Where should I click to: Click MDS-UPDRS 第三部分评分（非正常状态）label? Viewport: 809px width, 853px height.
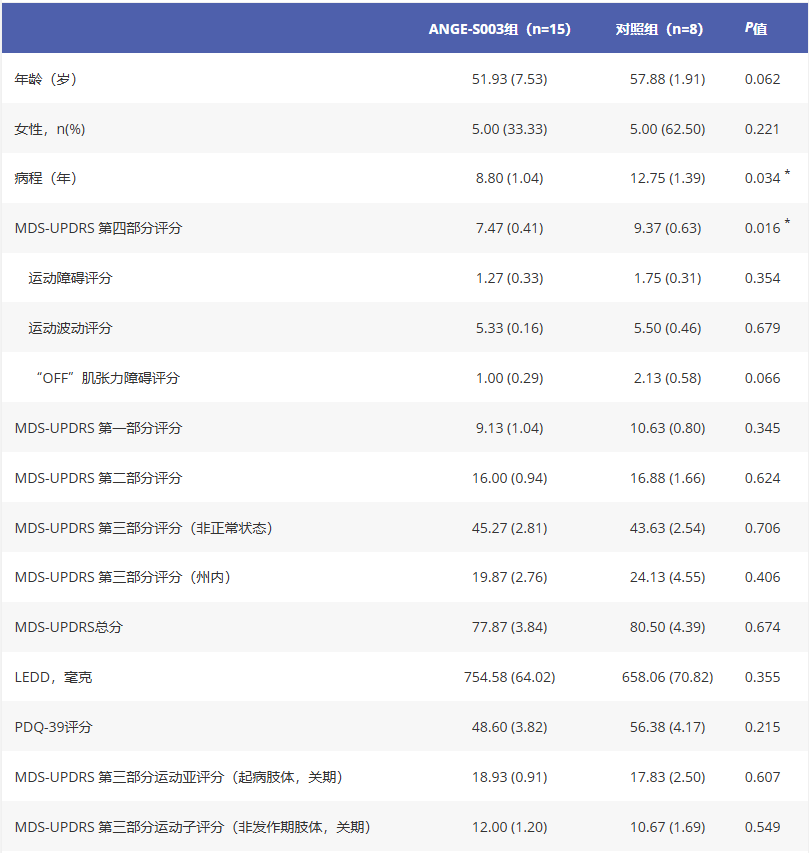144,528
